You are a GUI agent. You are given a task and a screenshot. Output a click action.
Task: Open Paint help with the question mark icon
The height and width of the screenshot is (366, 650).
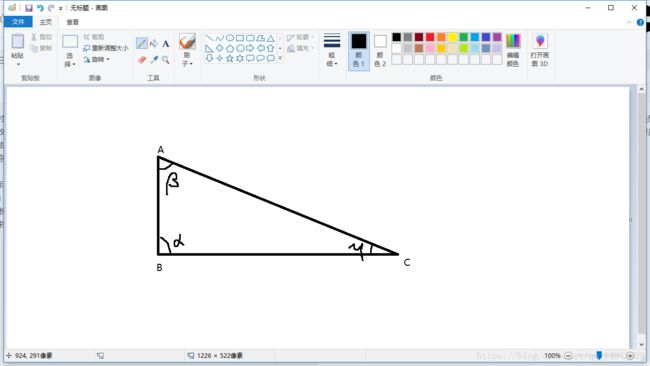click(640, 22)
